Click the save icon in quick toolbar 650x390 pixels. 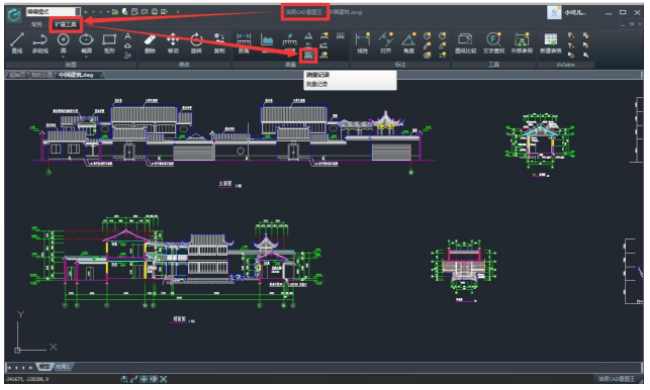(x=134, y=12)
